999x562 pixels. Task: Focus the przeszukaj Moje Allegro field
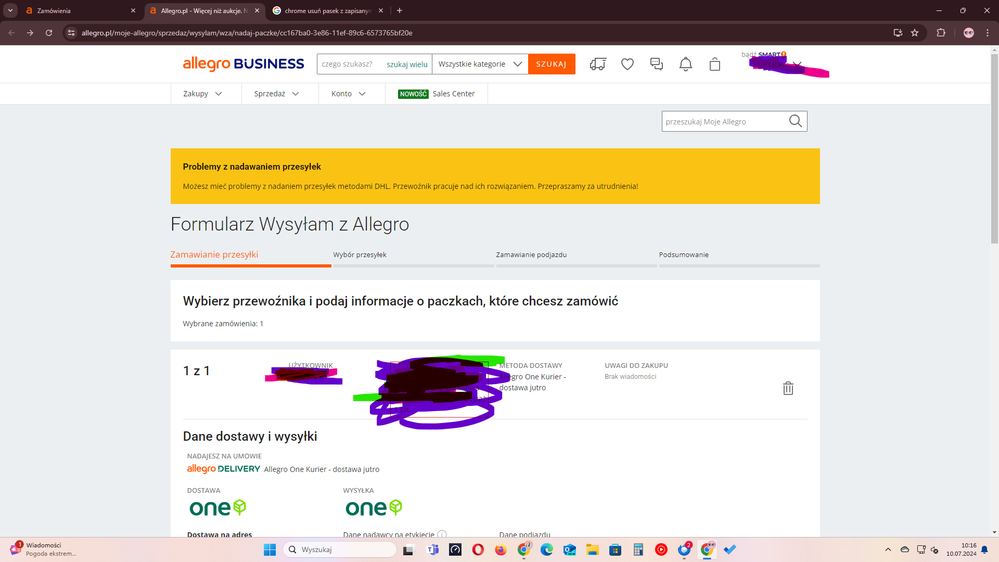[724, 121]
